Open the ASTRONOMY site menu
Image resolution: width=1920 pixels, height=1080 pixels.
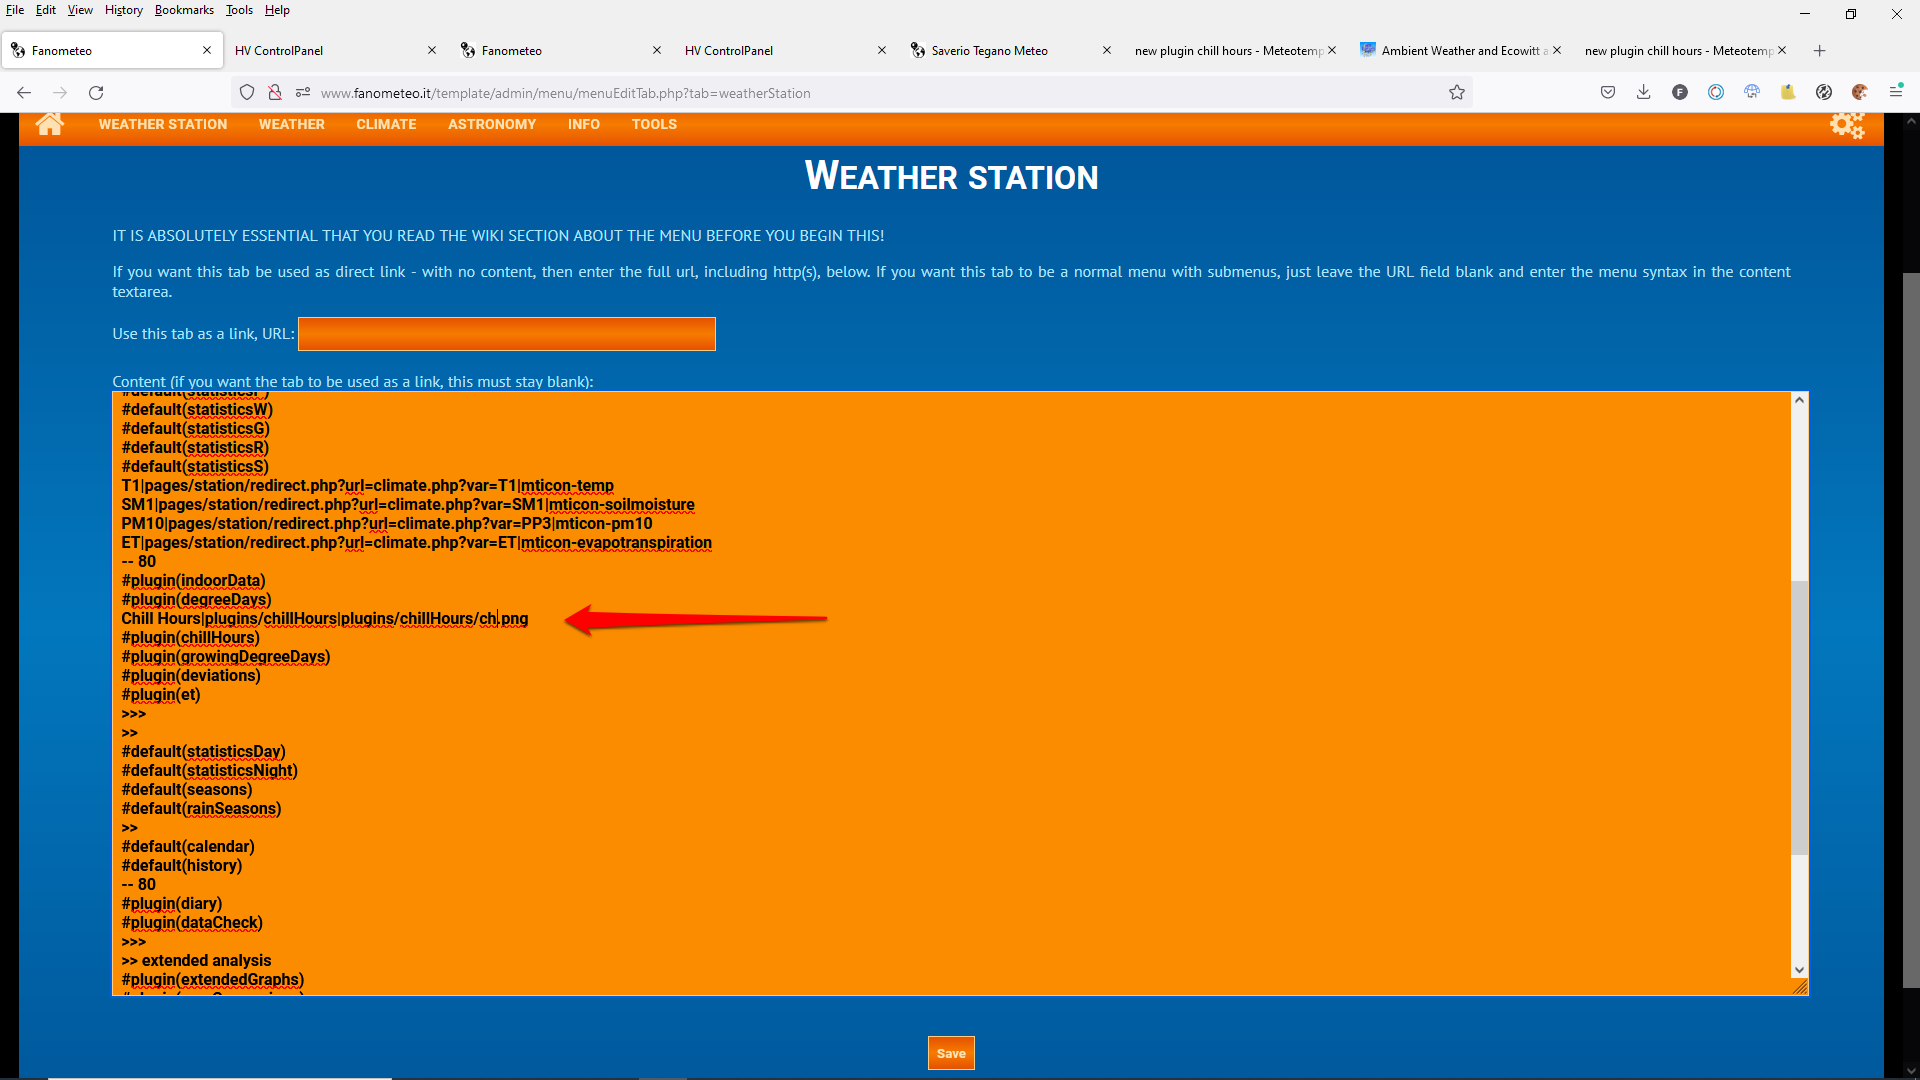coord(492,124)
